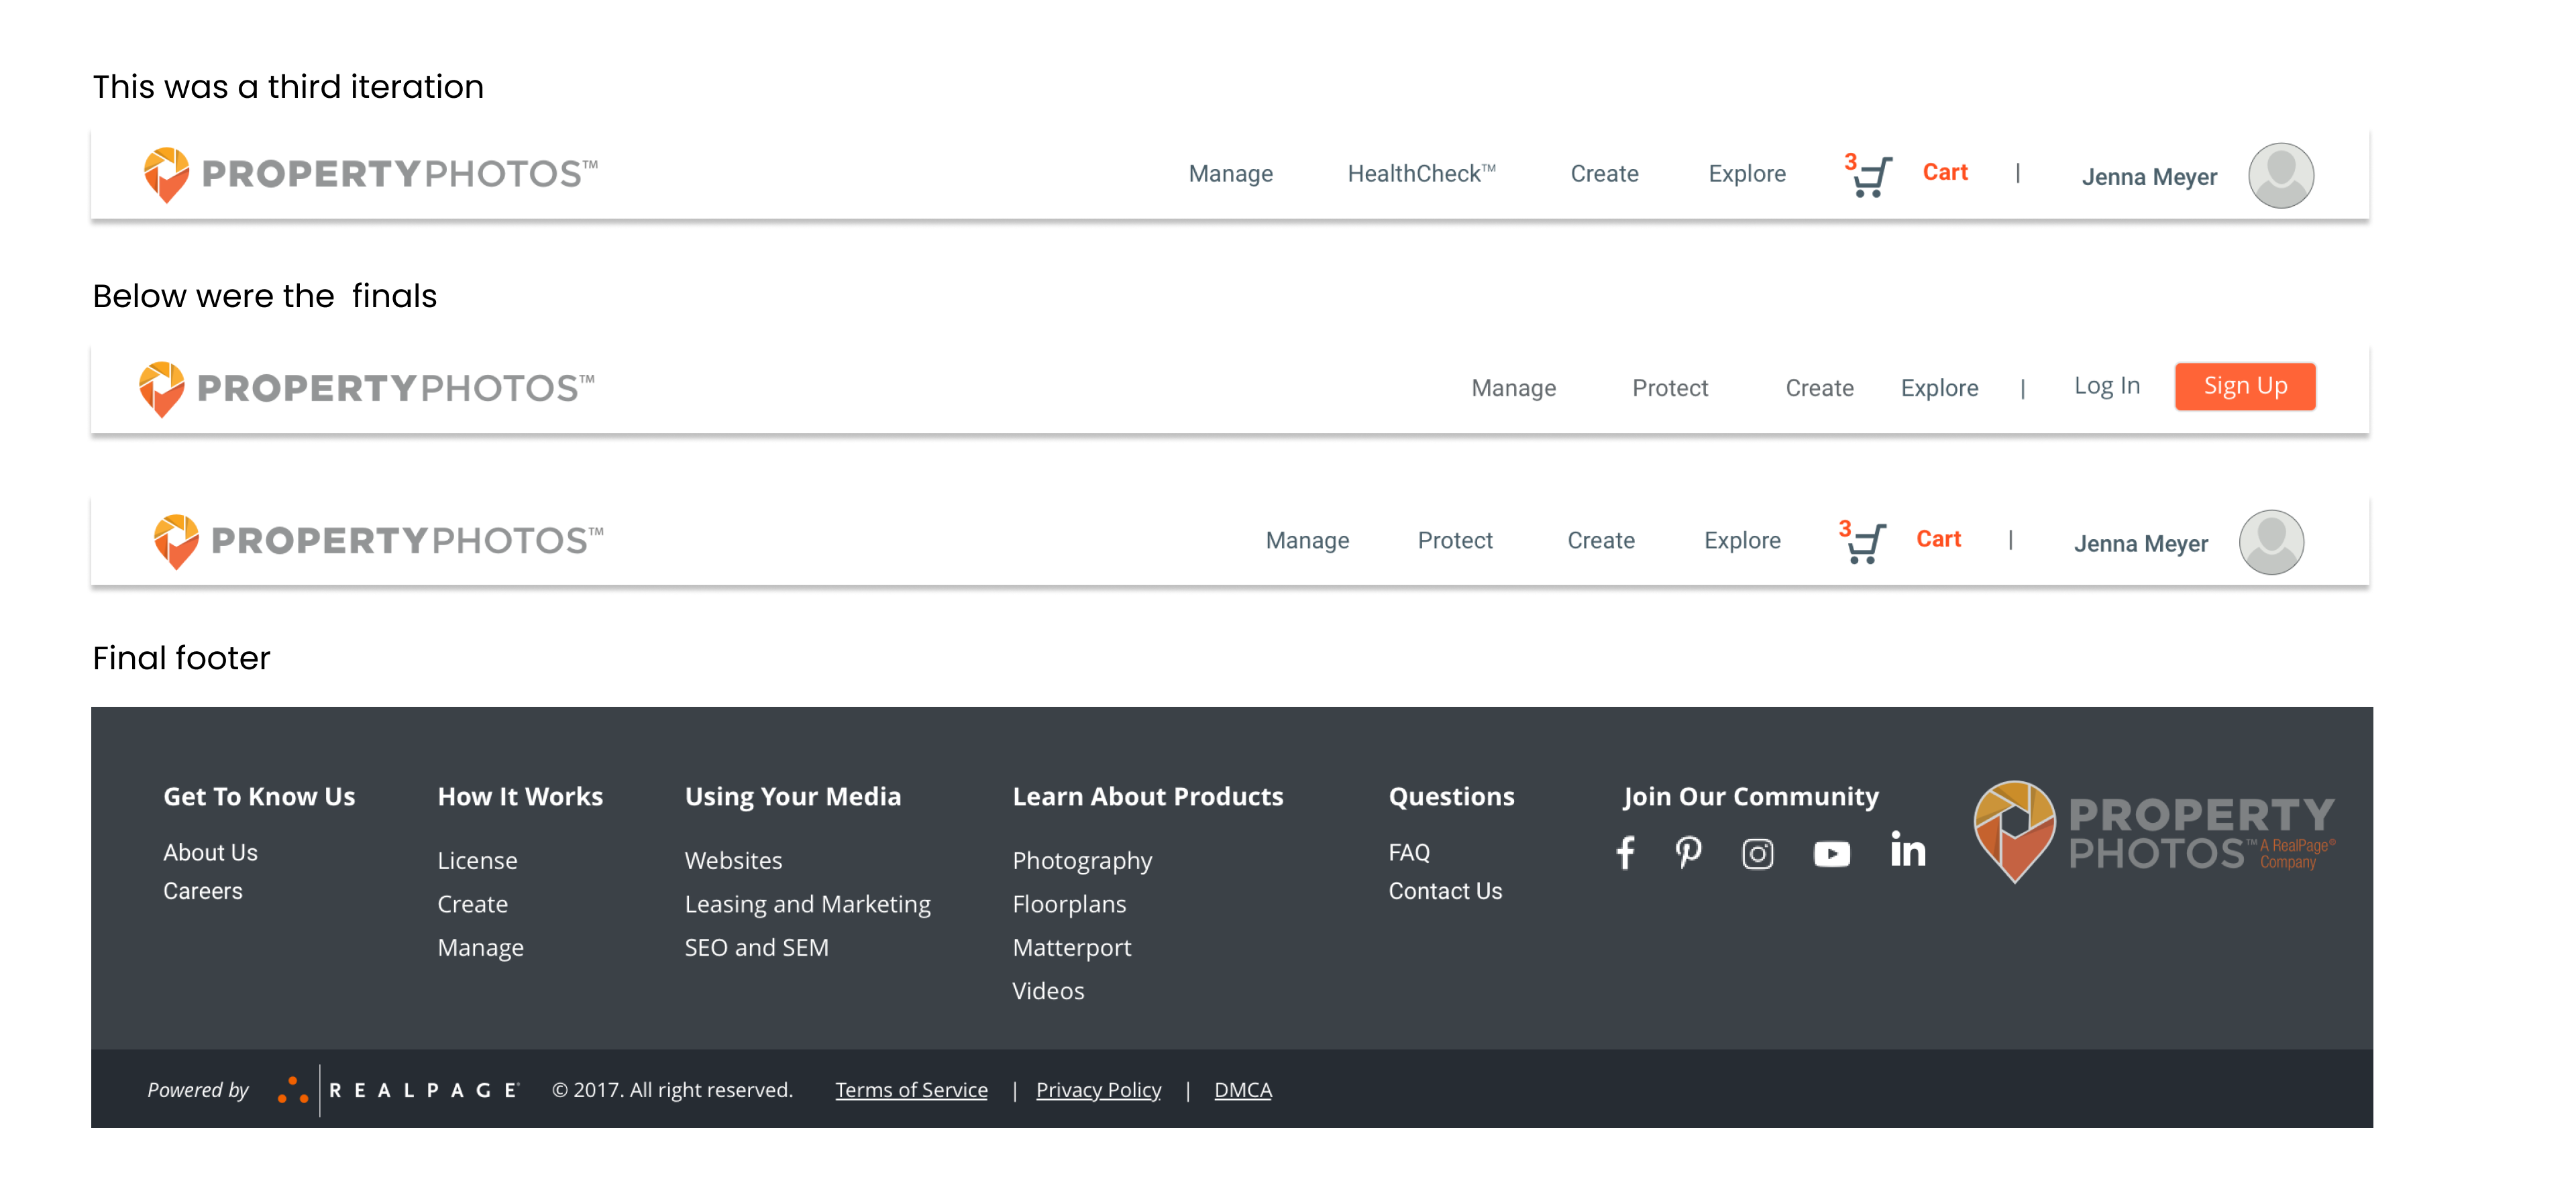This screenshot has width=2576, height=1191.
Task: Select Manage in third iteration header
Action: [1230, 173]
